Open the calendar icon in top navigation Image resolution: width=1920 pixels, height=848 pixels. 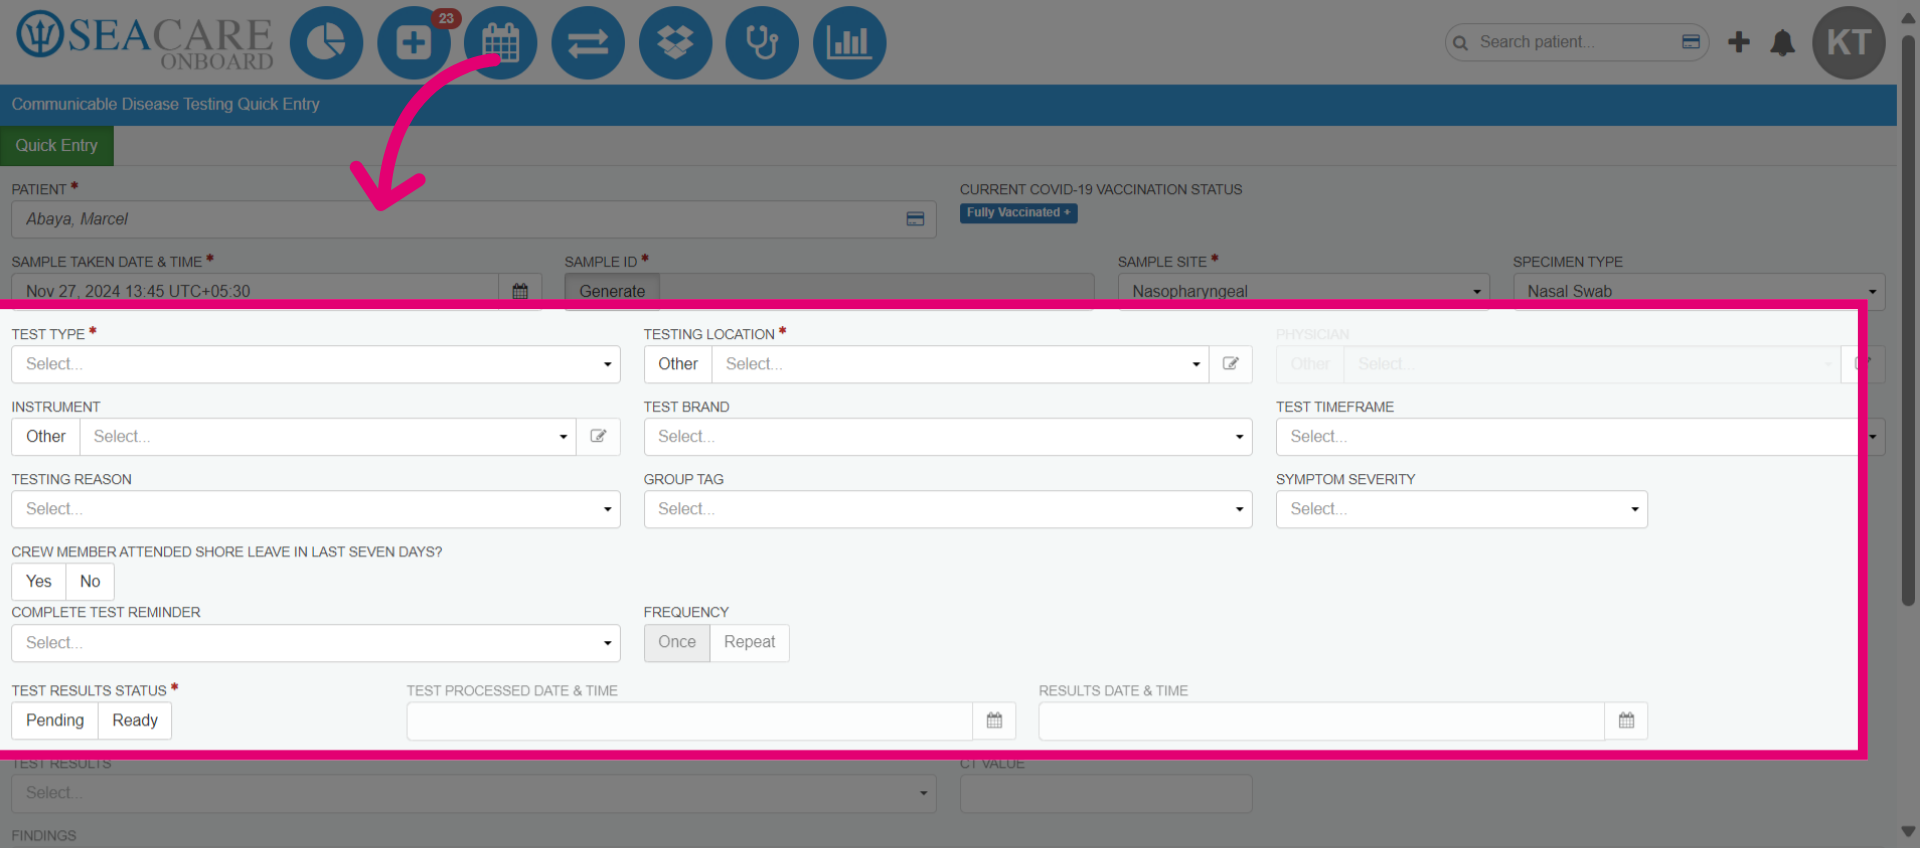[x=501, y=43]
